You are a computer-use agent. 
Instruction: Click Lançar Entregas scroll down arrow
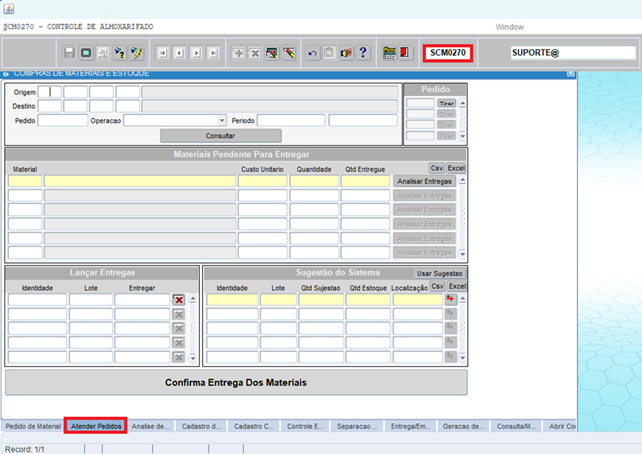coord(192,357)
